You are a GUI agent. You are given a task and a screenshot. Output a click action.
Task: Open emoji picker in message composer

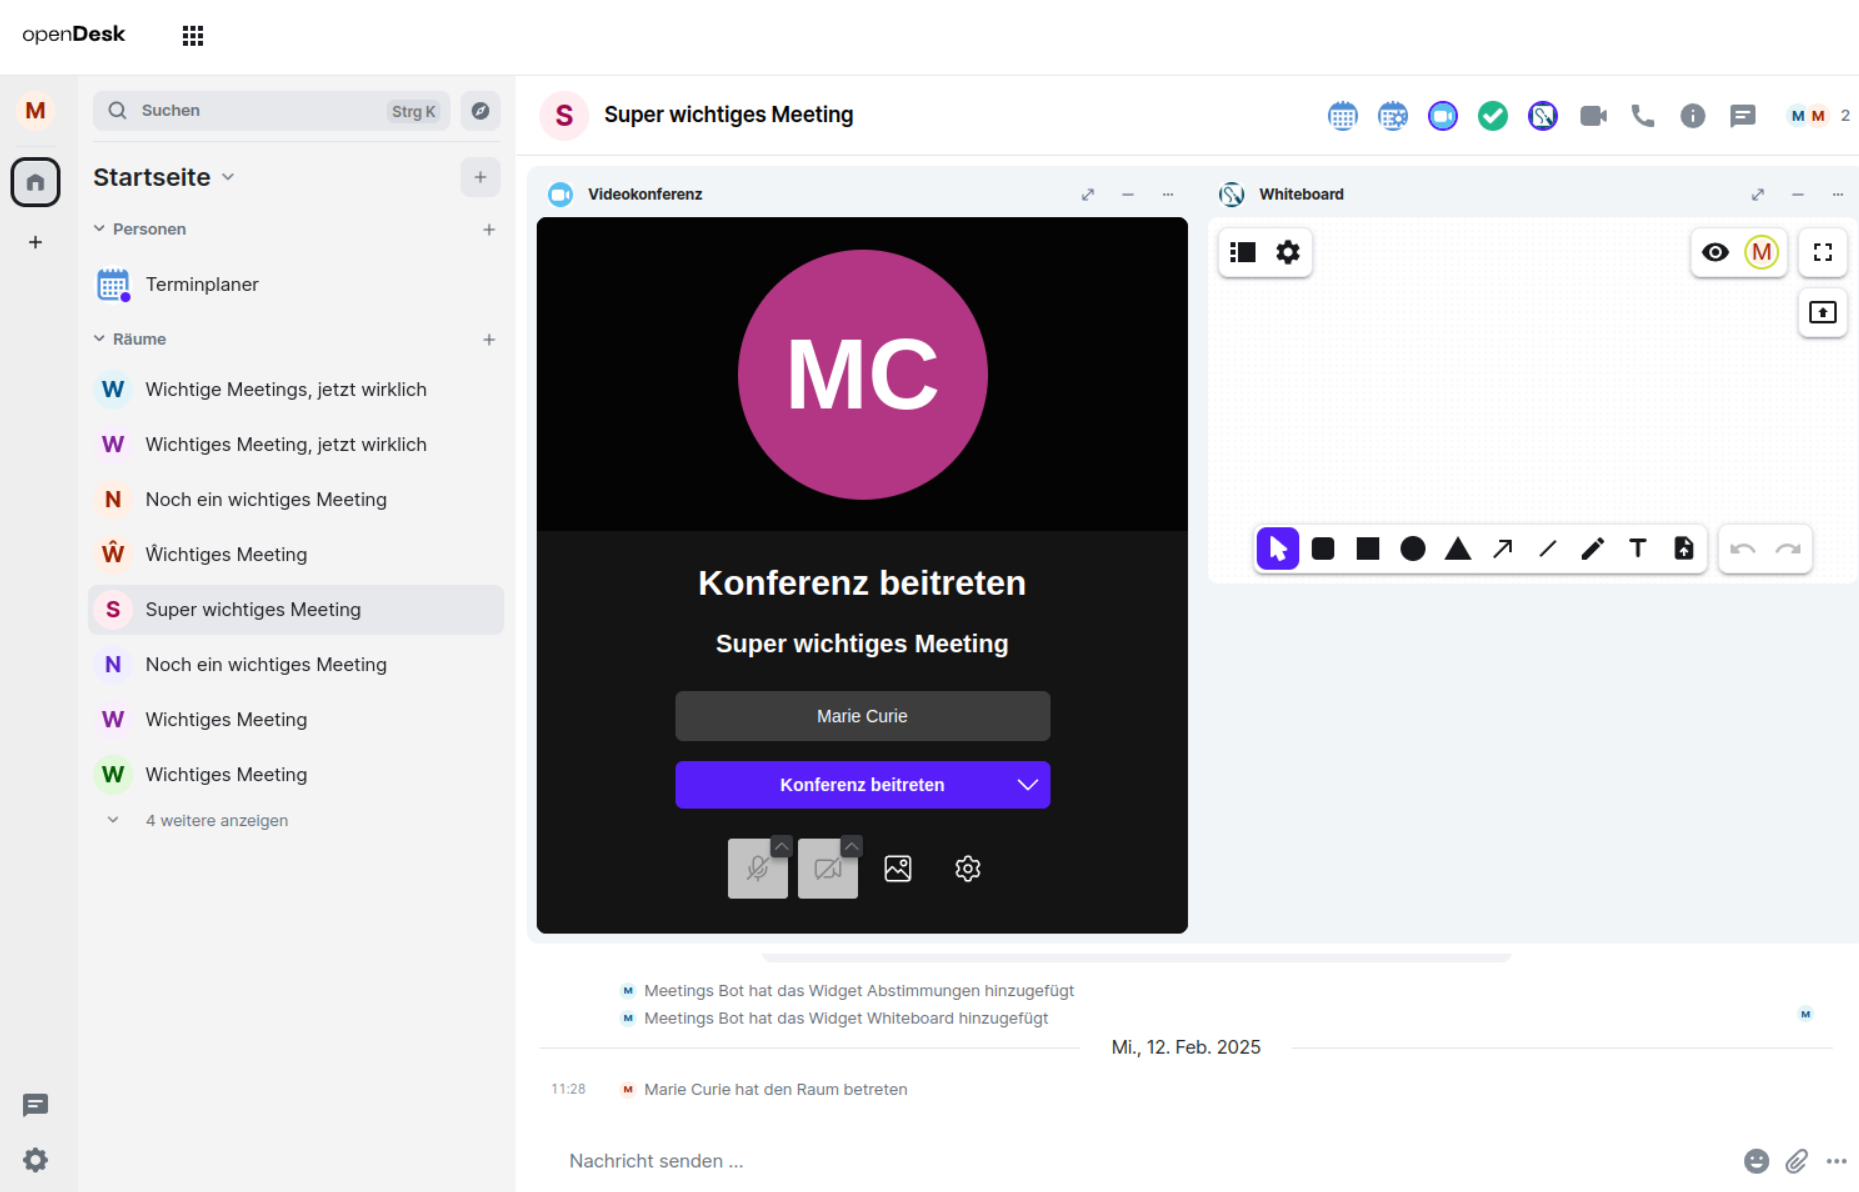[x=1757, y=1161]
